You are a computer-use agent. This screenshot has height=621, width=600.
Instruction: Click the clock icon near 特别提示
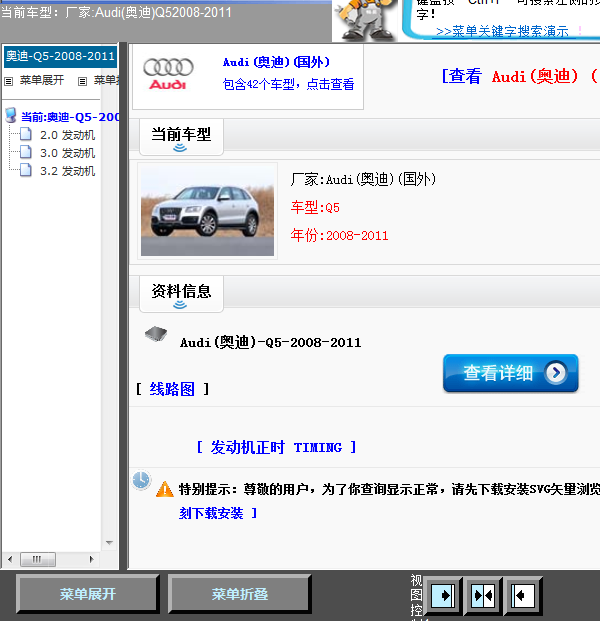tap(141, 480)
